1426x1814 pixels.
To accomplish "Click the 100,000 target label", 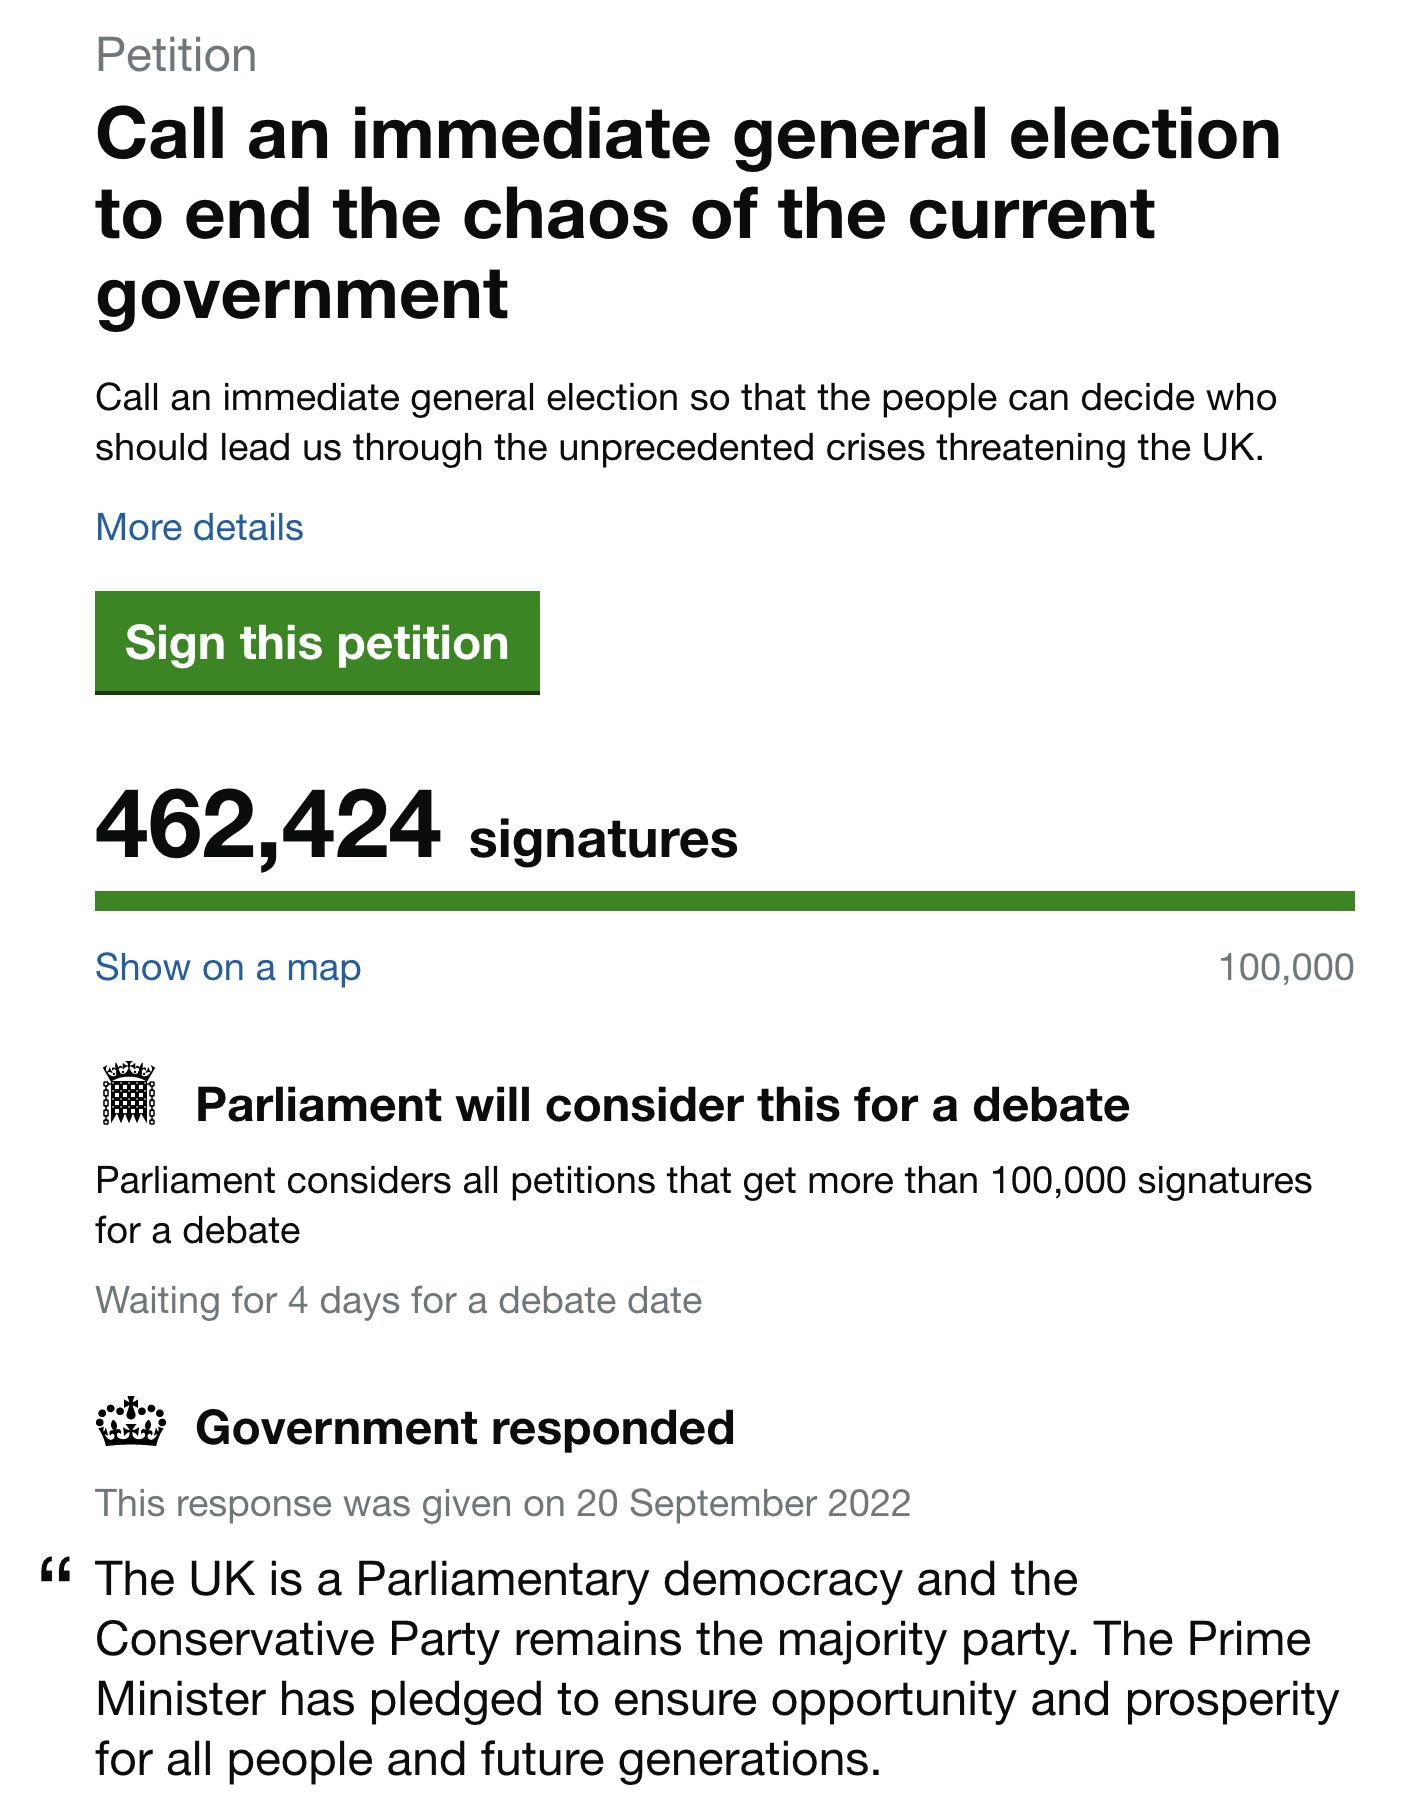I will (x=1286, y=967).
